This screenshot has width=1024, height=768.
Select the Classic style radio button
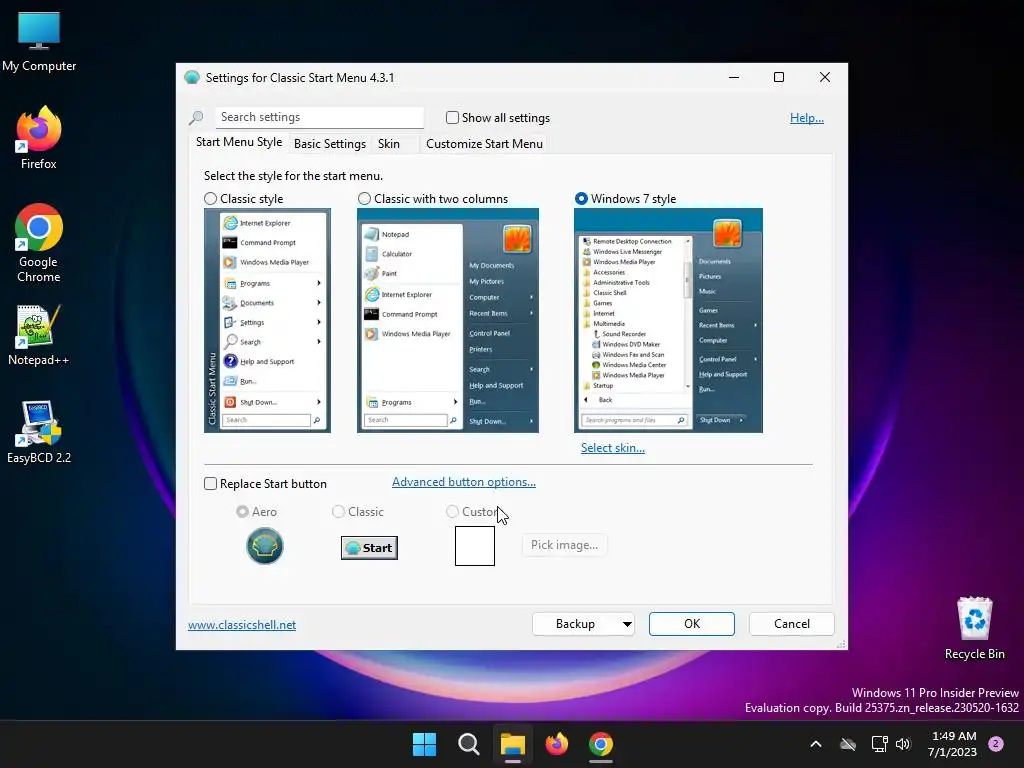coord(210,199)
